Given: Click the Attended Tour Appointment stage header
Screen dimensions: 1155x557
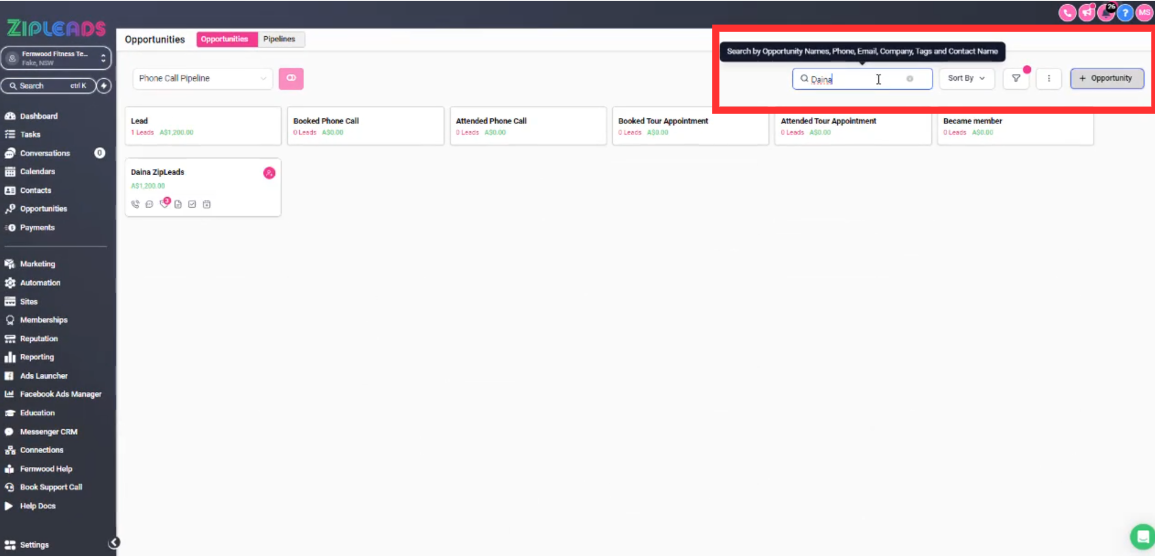Looking at the screenshot, I should tap(853, 126).
